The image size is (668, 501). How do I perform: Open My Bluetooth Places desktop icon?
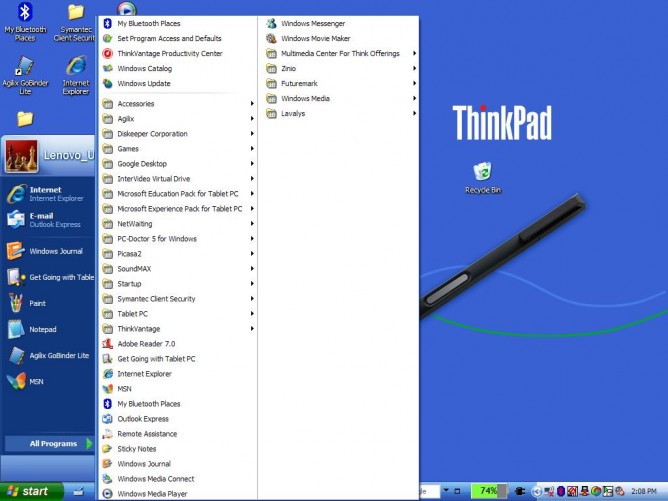pos(25,20)
